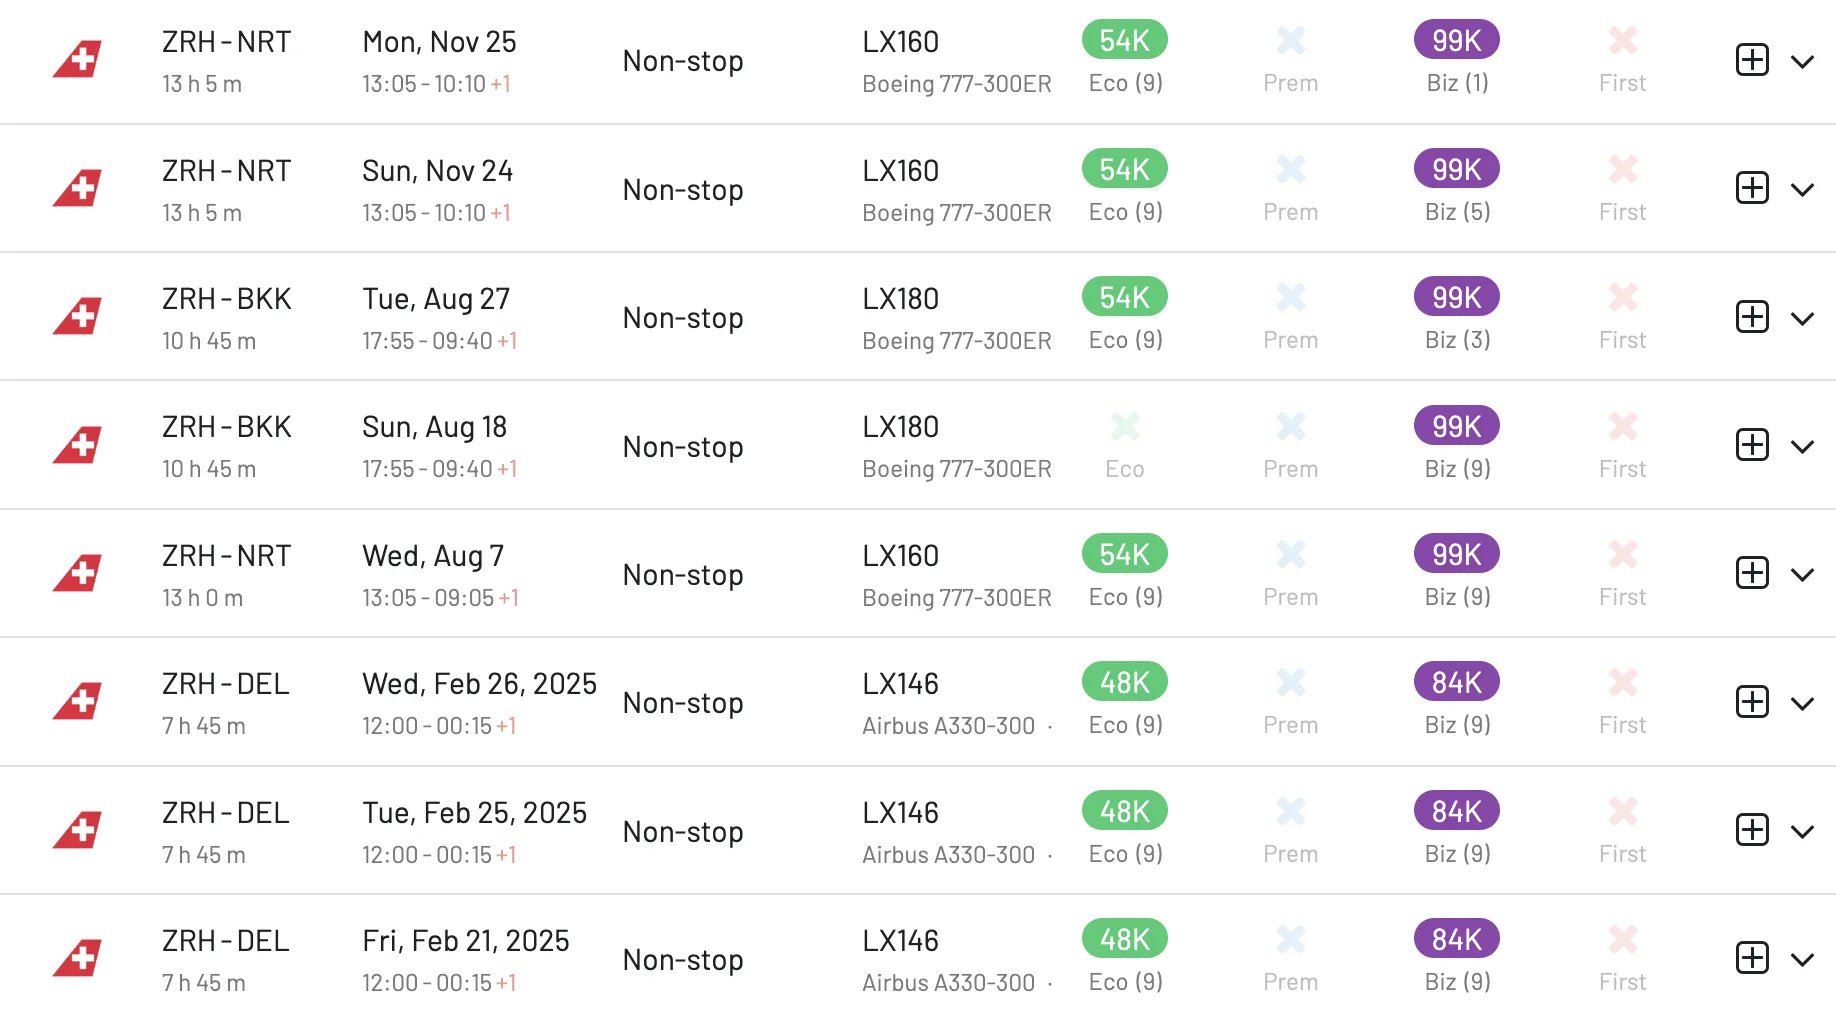1836x1018 pixels.
Task: Expand the Fri, Feb 21, 2025 flight row
Action: click(x=1802, y=960)
